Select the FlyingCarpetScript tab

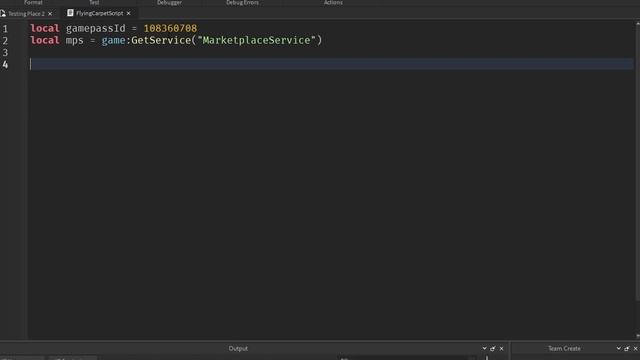pyautogui.click(x=99, y=13)
